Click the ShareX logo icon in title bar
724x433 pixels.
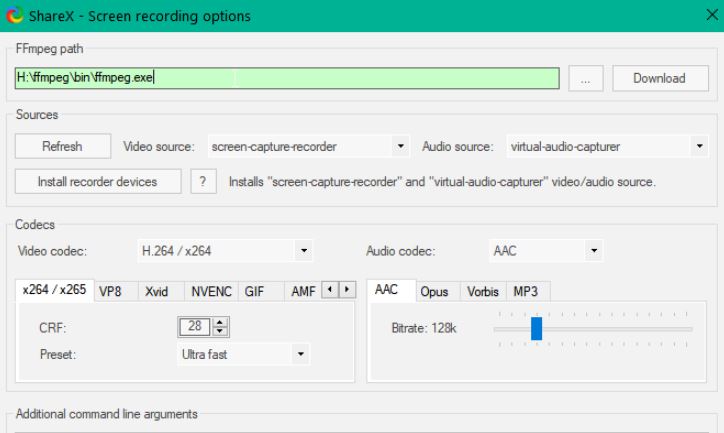point(14,15)
